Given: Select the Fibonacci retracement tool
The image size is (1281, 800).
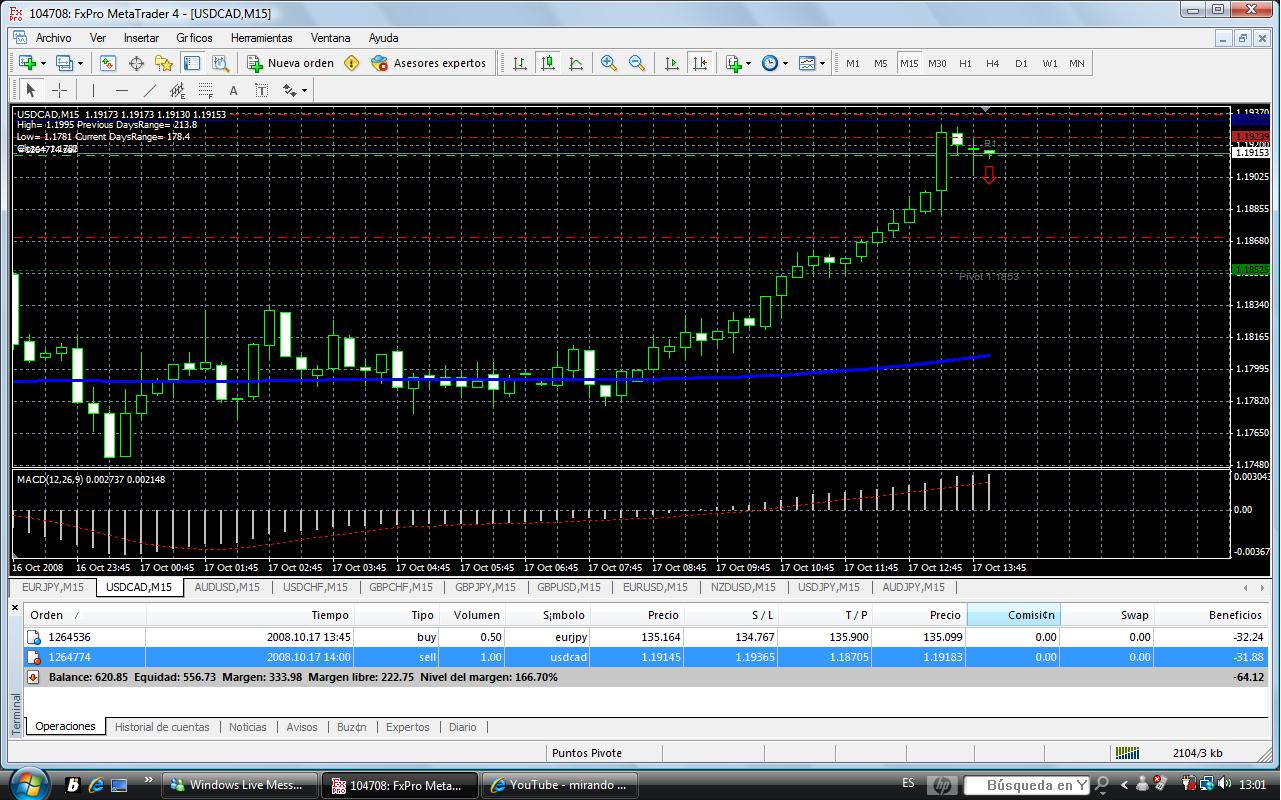Looking at the screenshot, I should [205, 90].
